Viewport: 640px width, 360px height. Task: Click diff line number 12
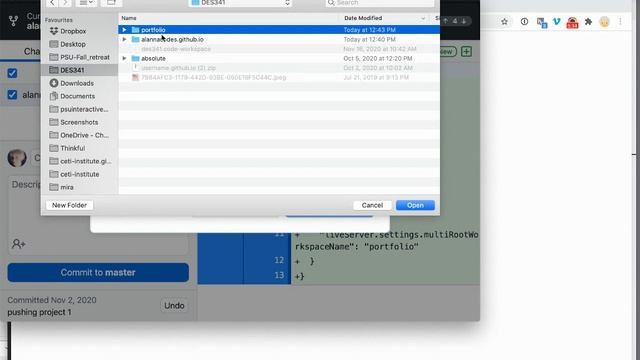279,260
